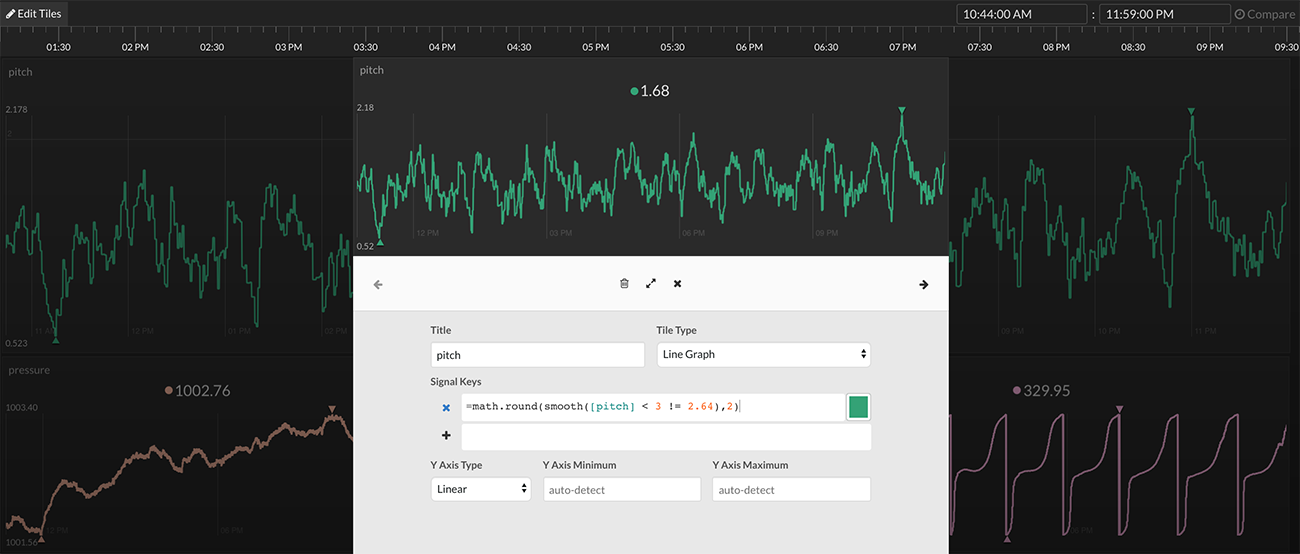Click the start time field 10:44:00 AM
The image size is (1300, 554).
click(x=1020, y=14)
